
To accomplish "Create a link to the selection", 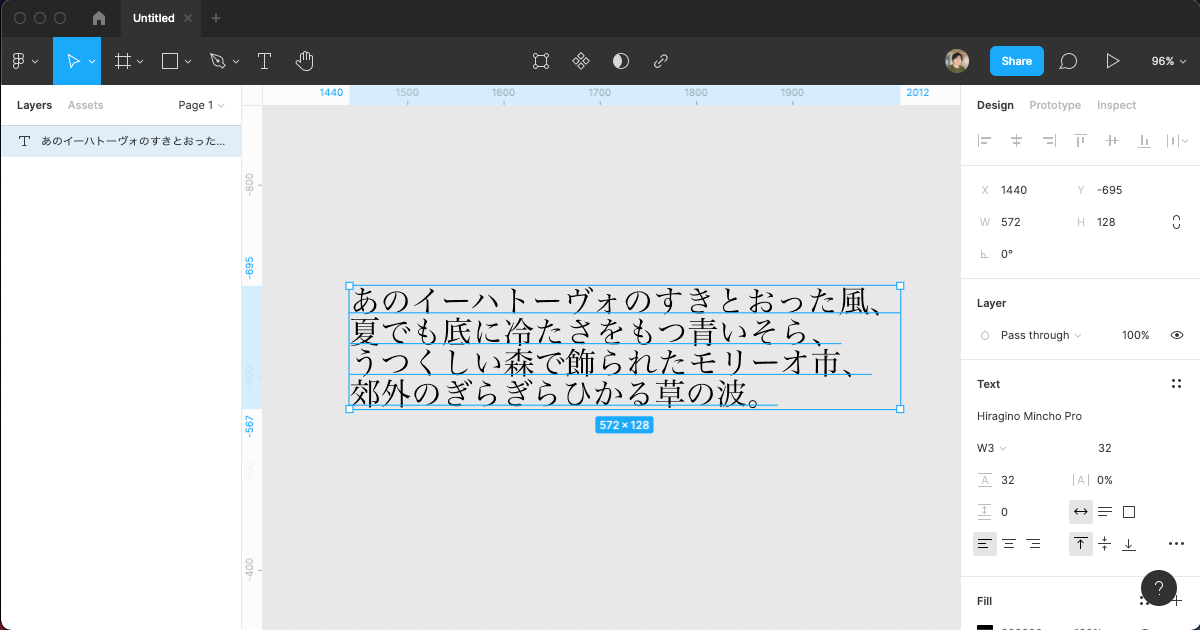I will tap(660, 61).
